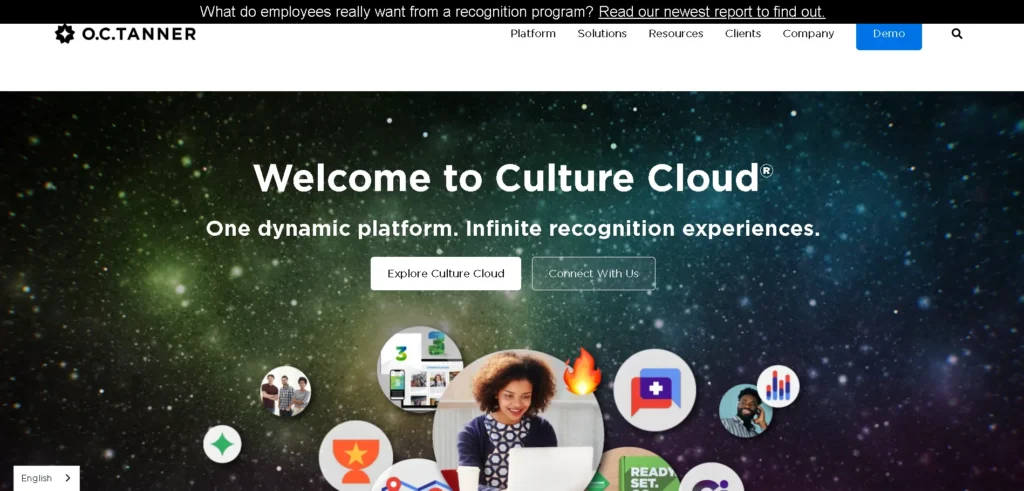Click the orange trophy star icon
Viewport: 1024px width, 491px height.
click(356, 457)
